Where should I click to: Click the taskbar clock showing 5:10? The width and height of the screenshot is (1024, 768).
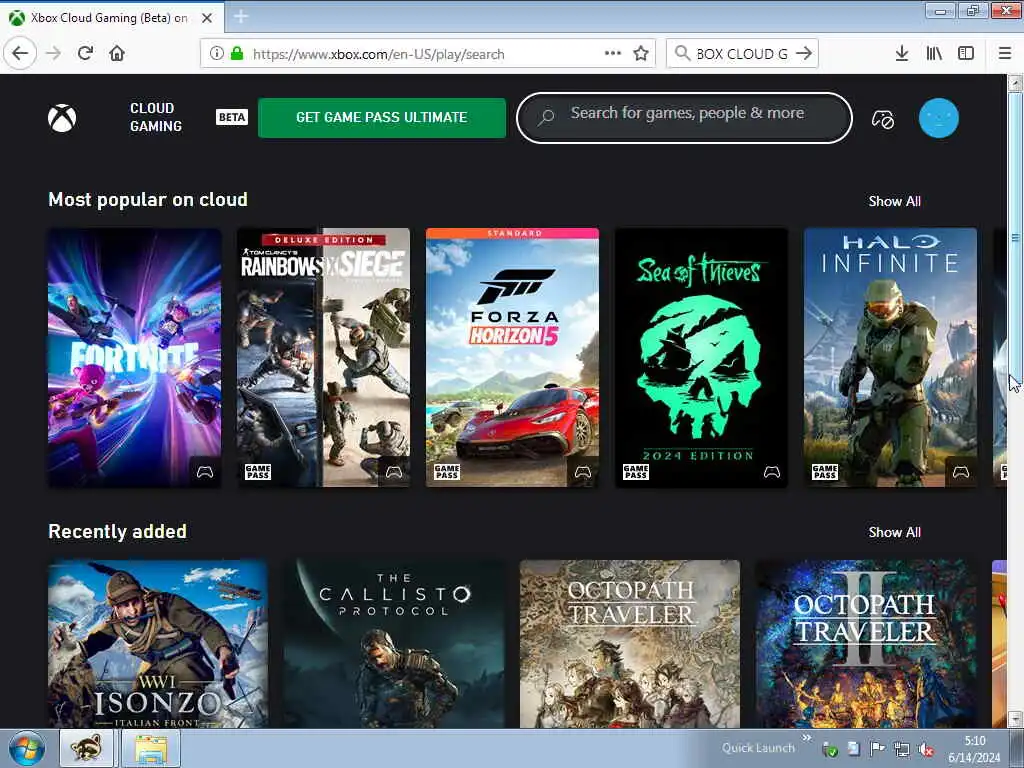(x=974, y=749)
